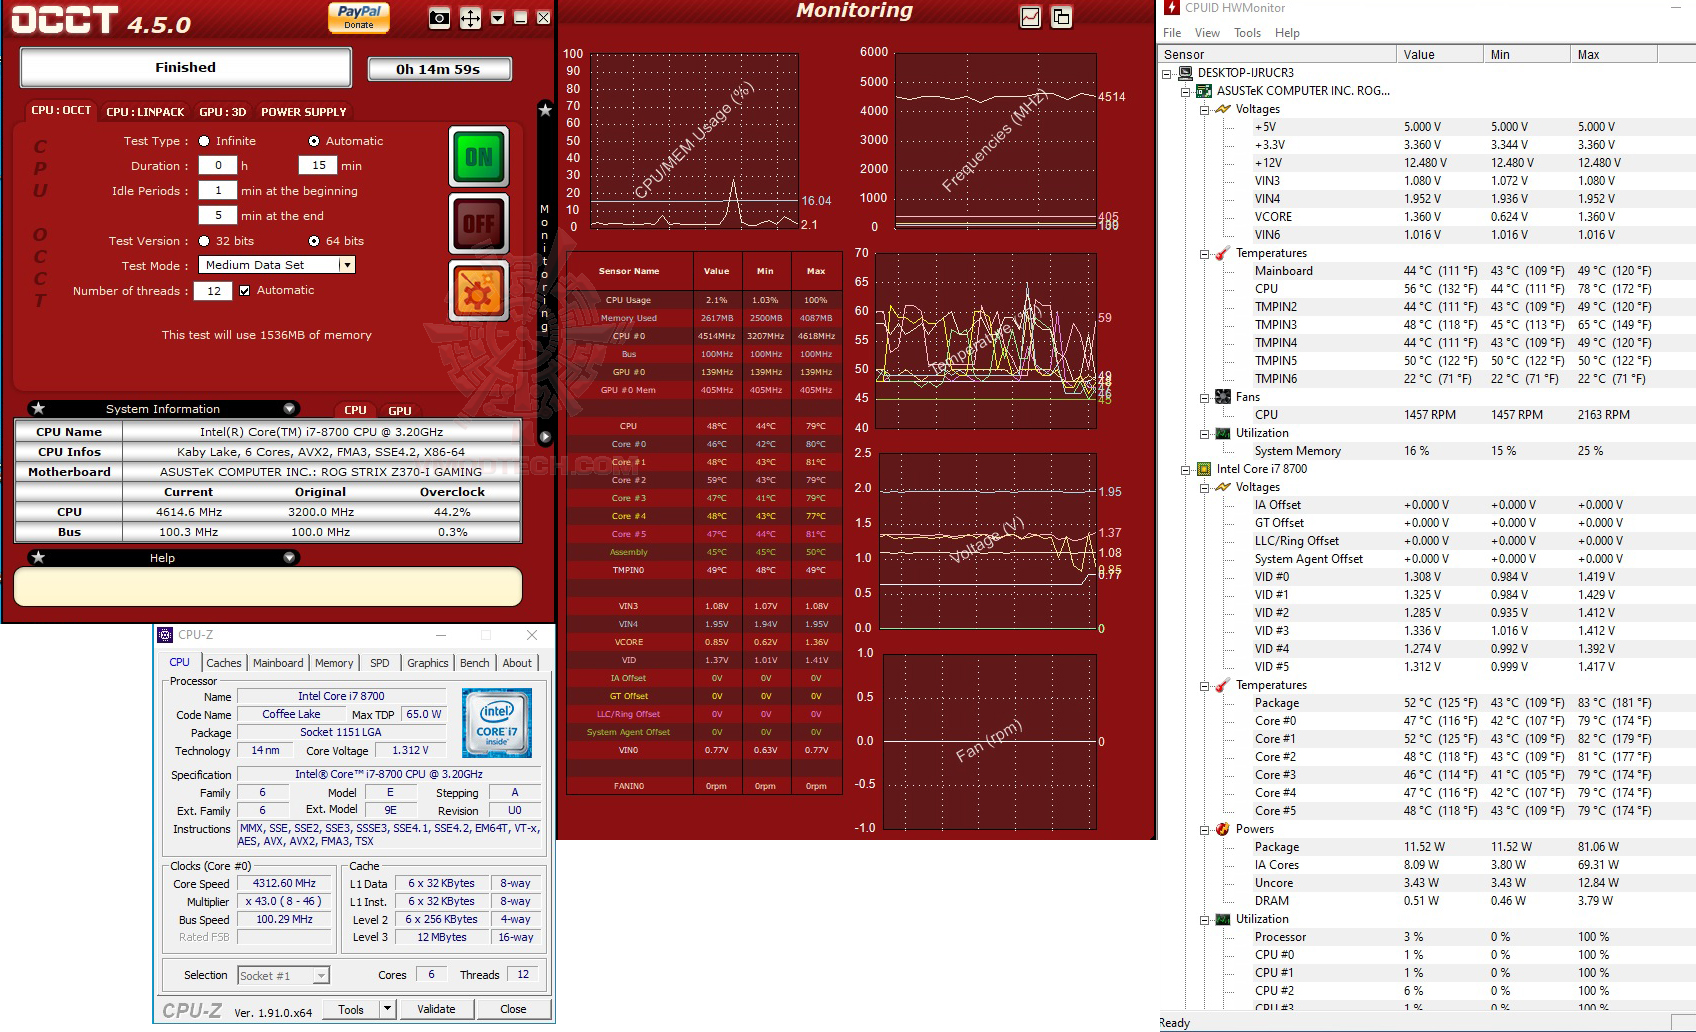Click the Max column header in HWMonitor
The height and width of the screenshot is (1032, 1696).
1613,55
